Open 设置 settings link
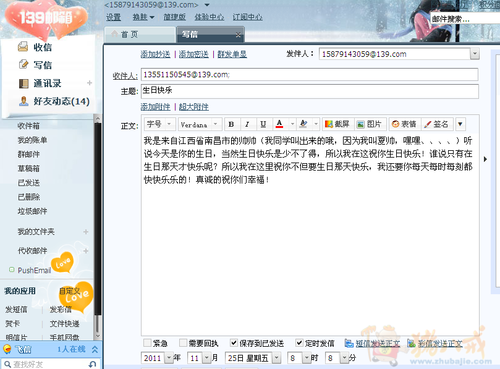The image size is (500, 369). pyautogui.click(x=113, y=17)
